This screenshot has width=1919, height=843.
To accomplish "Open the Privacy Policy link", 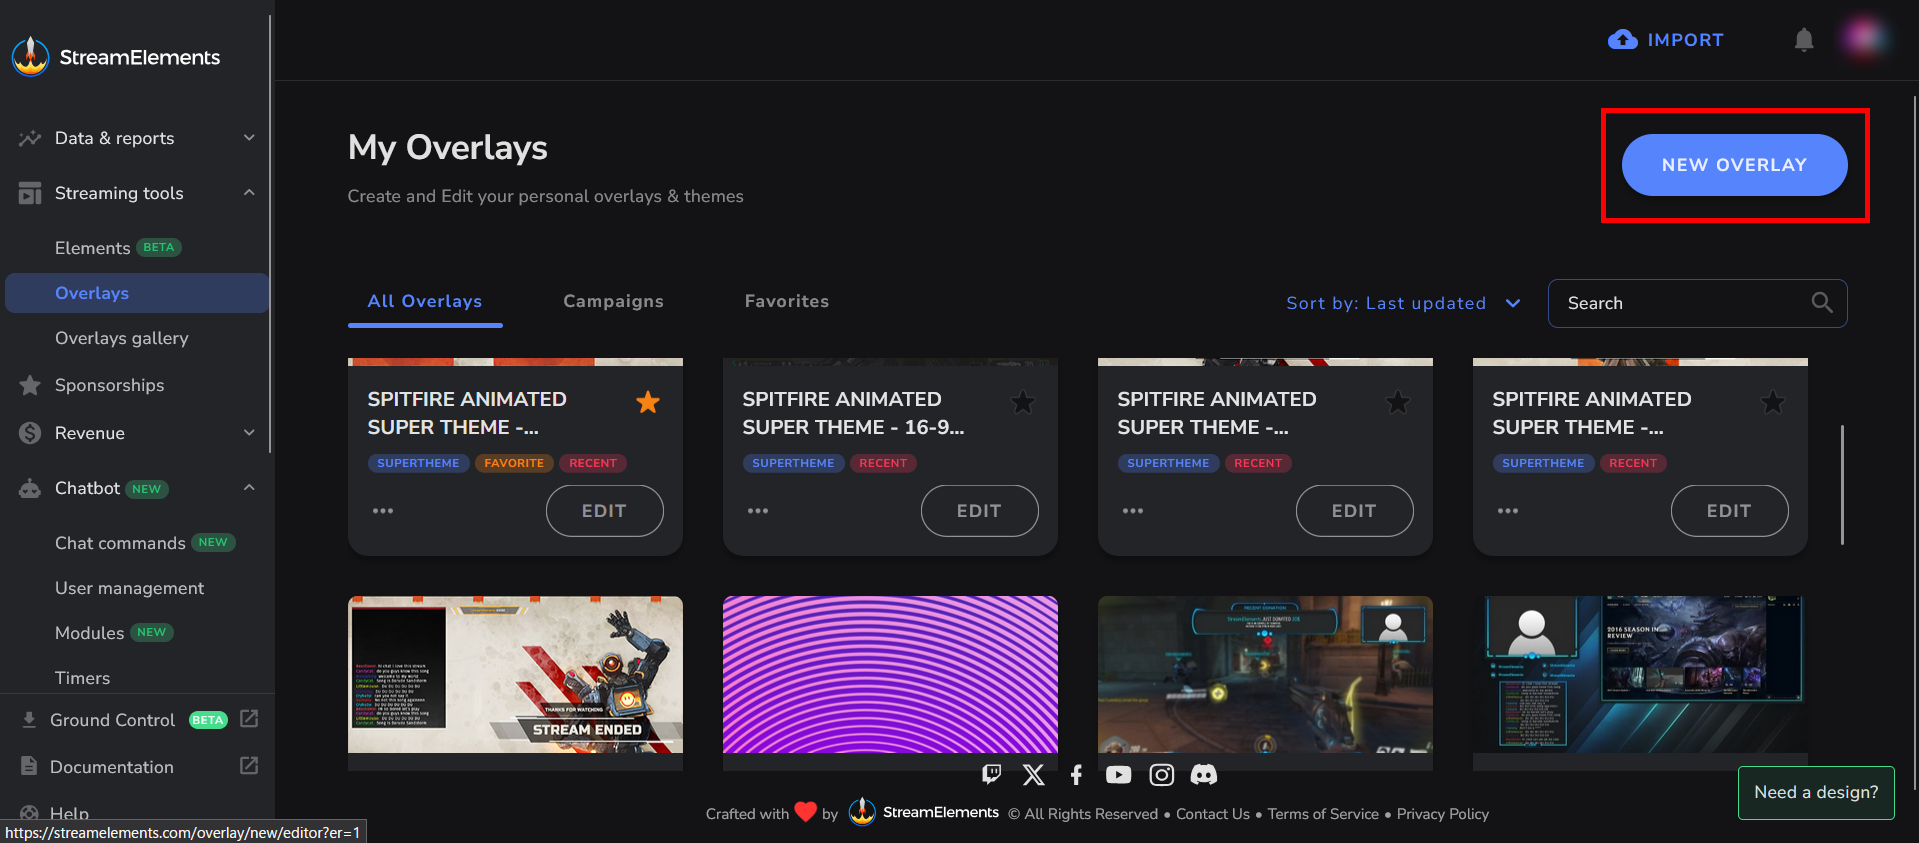I will coord(1443,814).
